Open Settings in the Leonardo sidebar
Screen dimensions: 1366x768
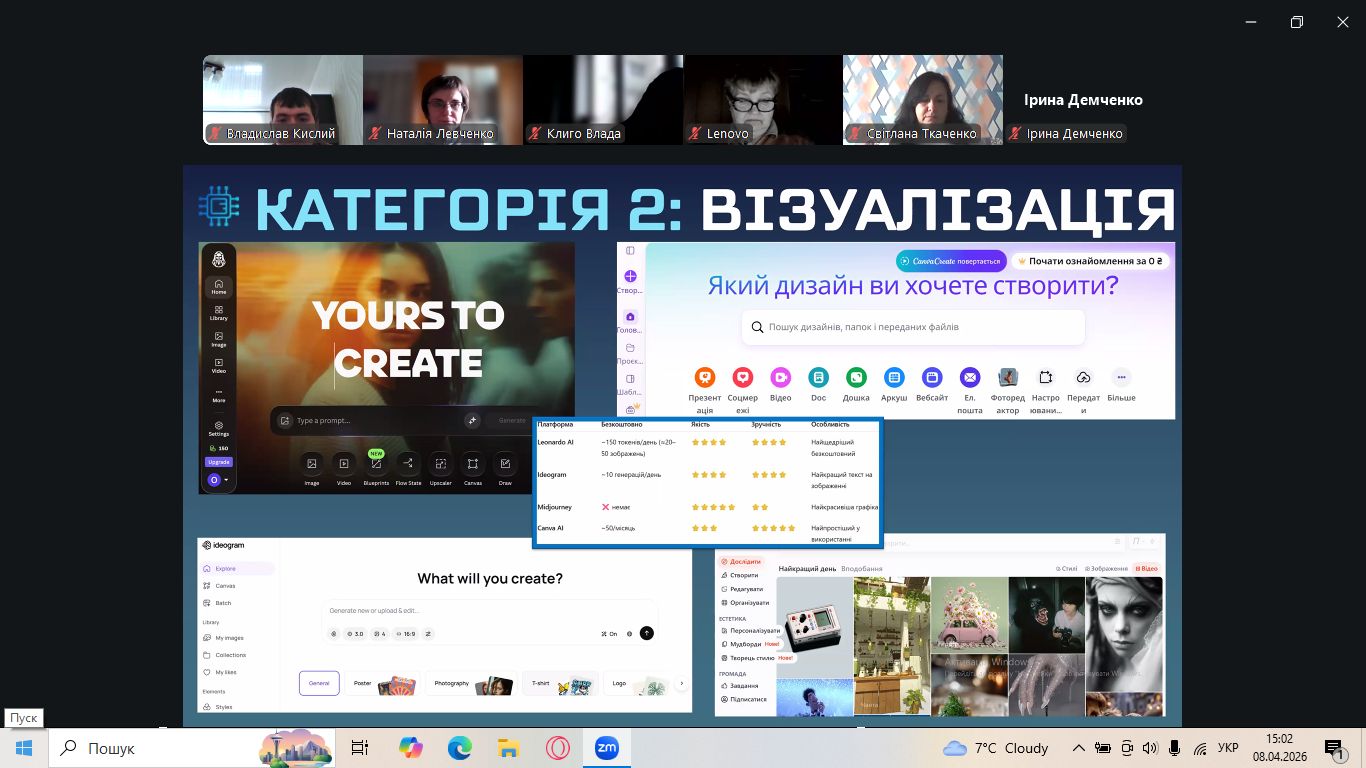218,429
